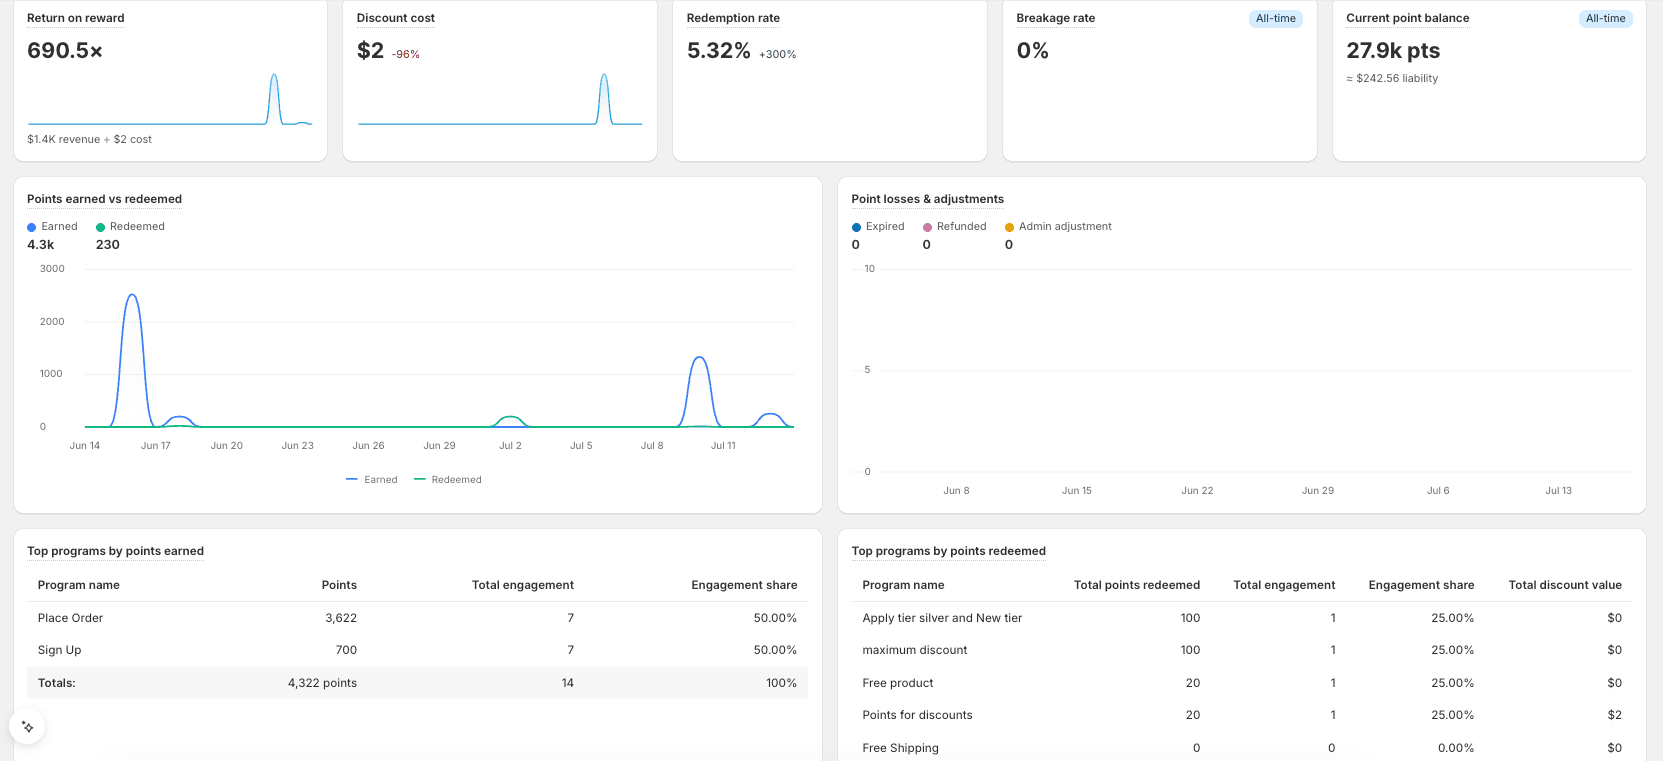
Task: Click the +300% redemption rate change
Action: 778,55
